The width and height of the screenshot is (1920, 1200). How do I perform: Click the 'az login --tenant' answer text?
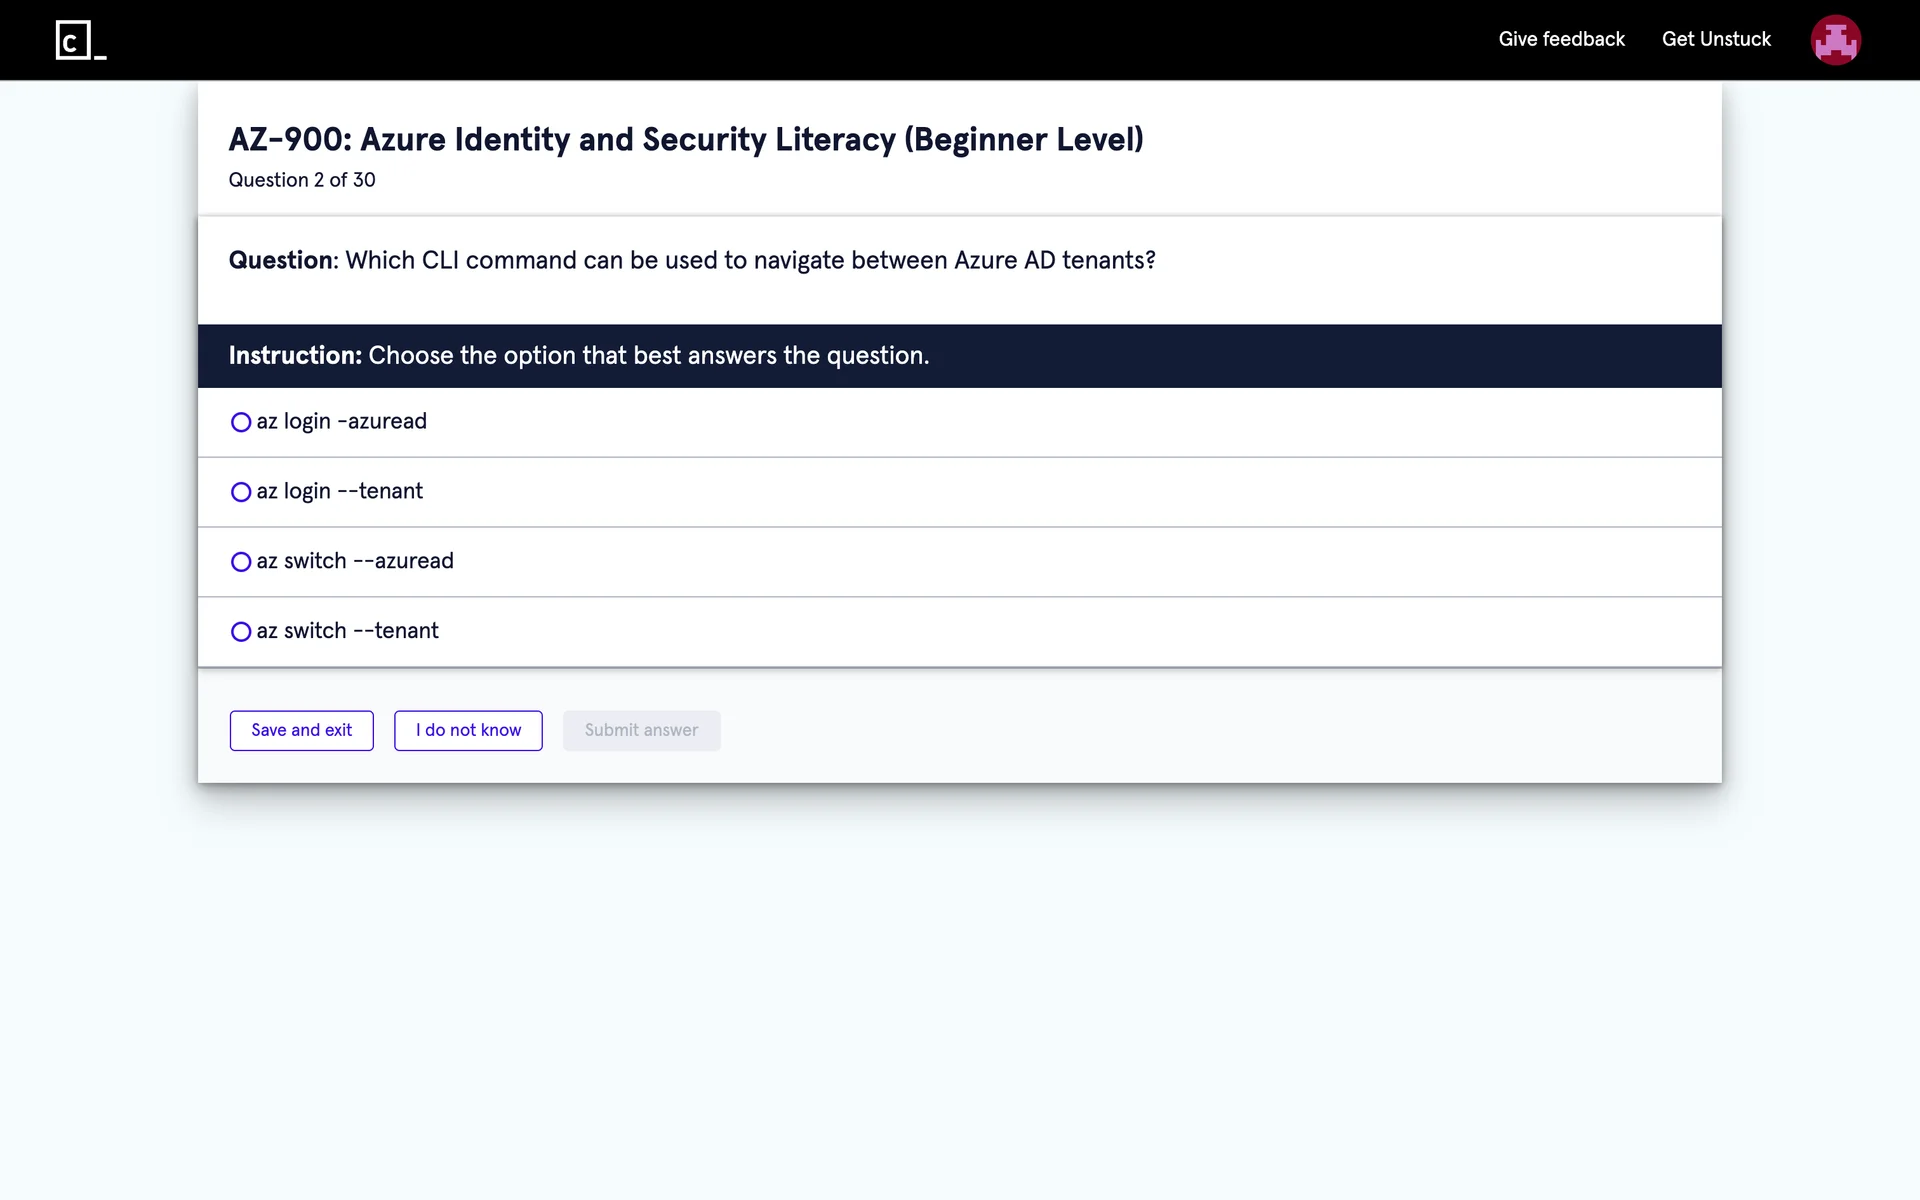click(339, 491)
